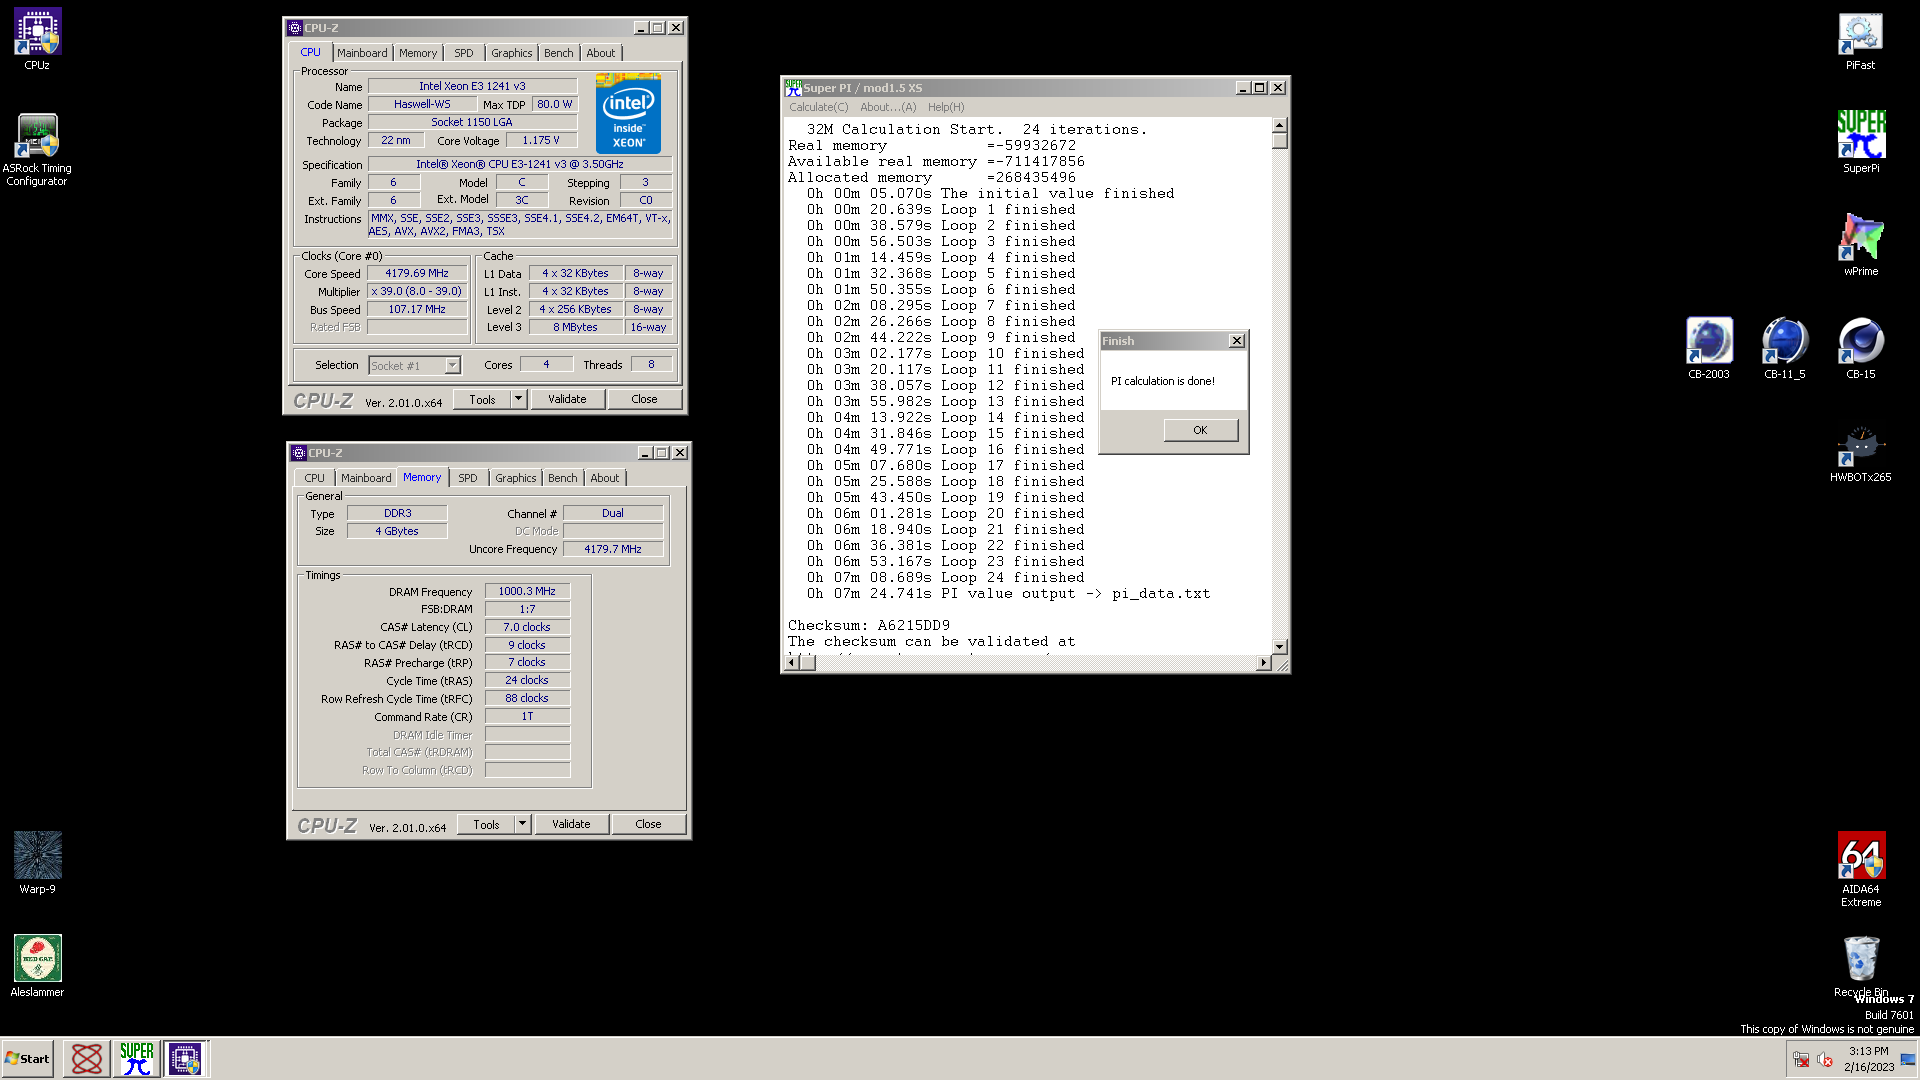Open Calculate(C) menu in Super PI
1920x1080 pixels.
click(819, 107)
